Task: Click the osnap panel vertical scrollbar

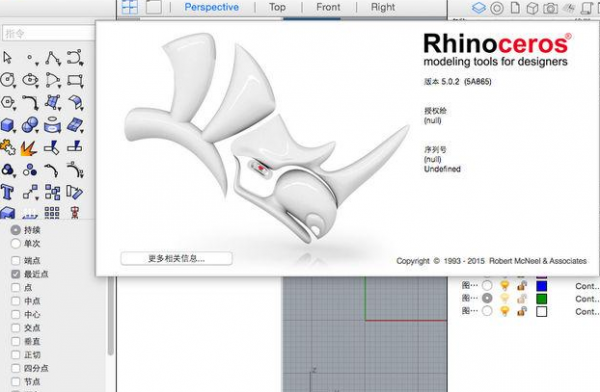Action: point(111,316)
